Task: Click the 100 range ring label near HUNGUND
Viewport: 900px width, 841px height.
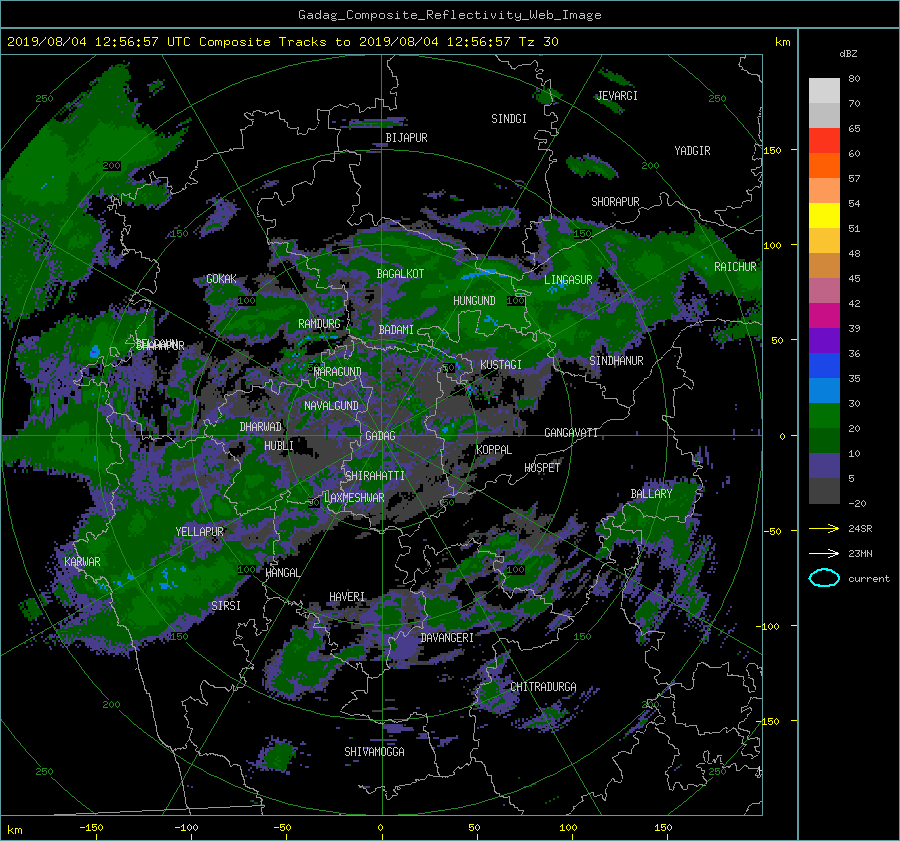Action: (516, 301)
